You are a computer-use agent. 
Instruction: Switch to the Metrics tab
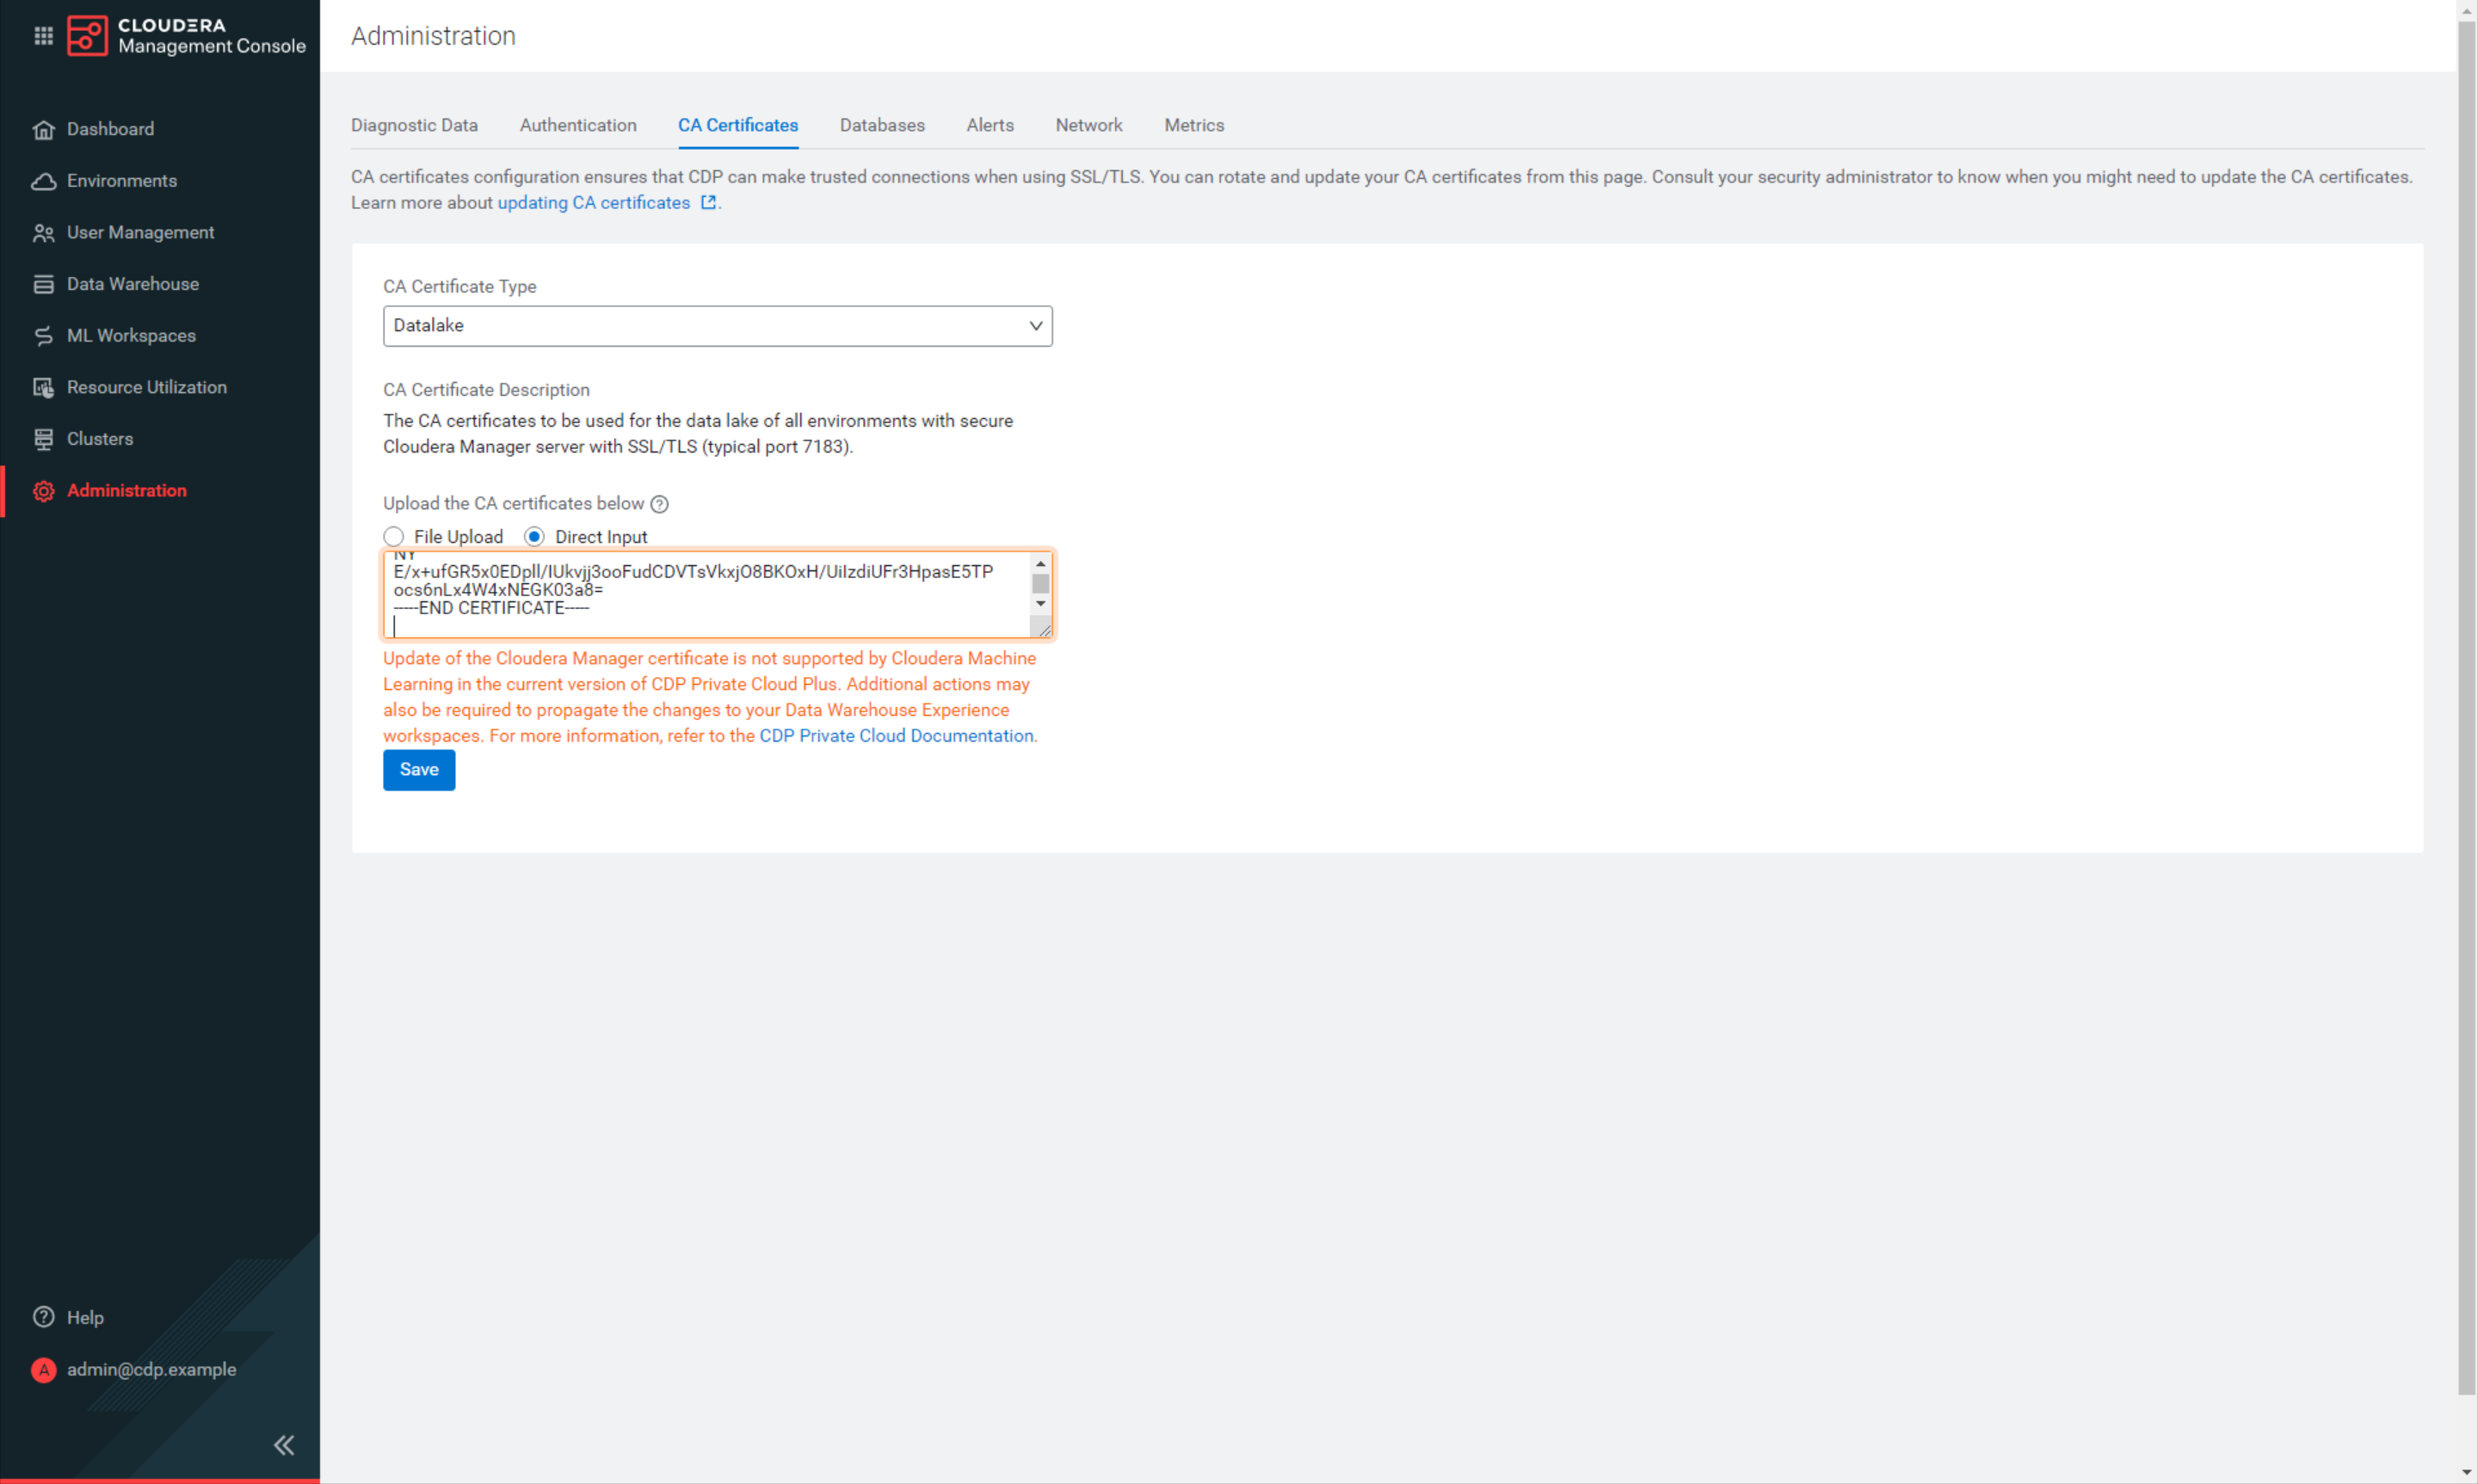click(x=1194, y=125)
